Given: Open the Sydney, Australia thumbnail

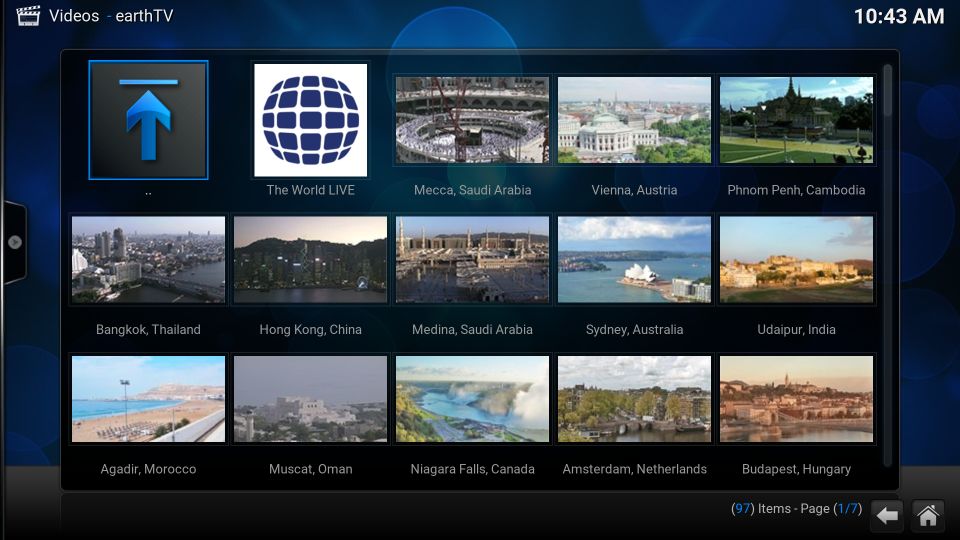Looking at the screenshot, I should click(x=634, y=260).
